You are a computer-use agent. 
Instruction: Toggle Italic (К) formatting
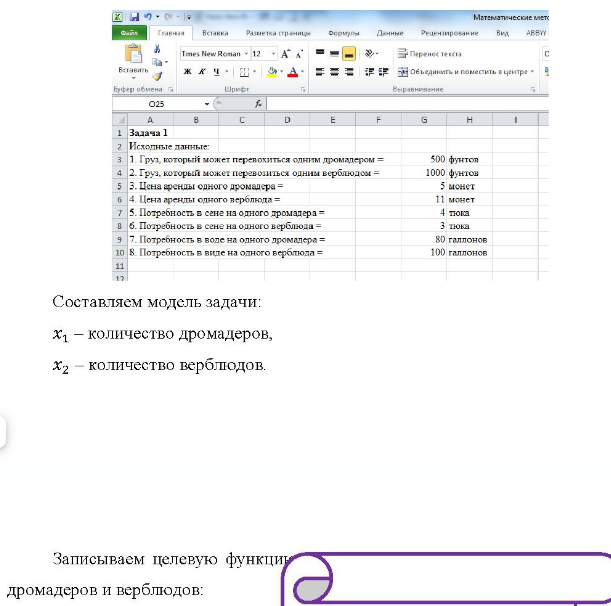[x=202, y=72]
